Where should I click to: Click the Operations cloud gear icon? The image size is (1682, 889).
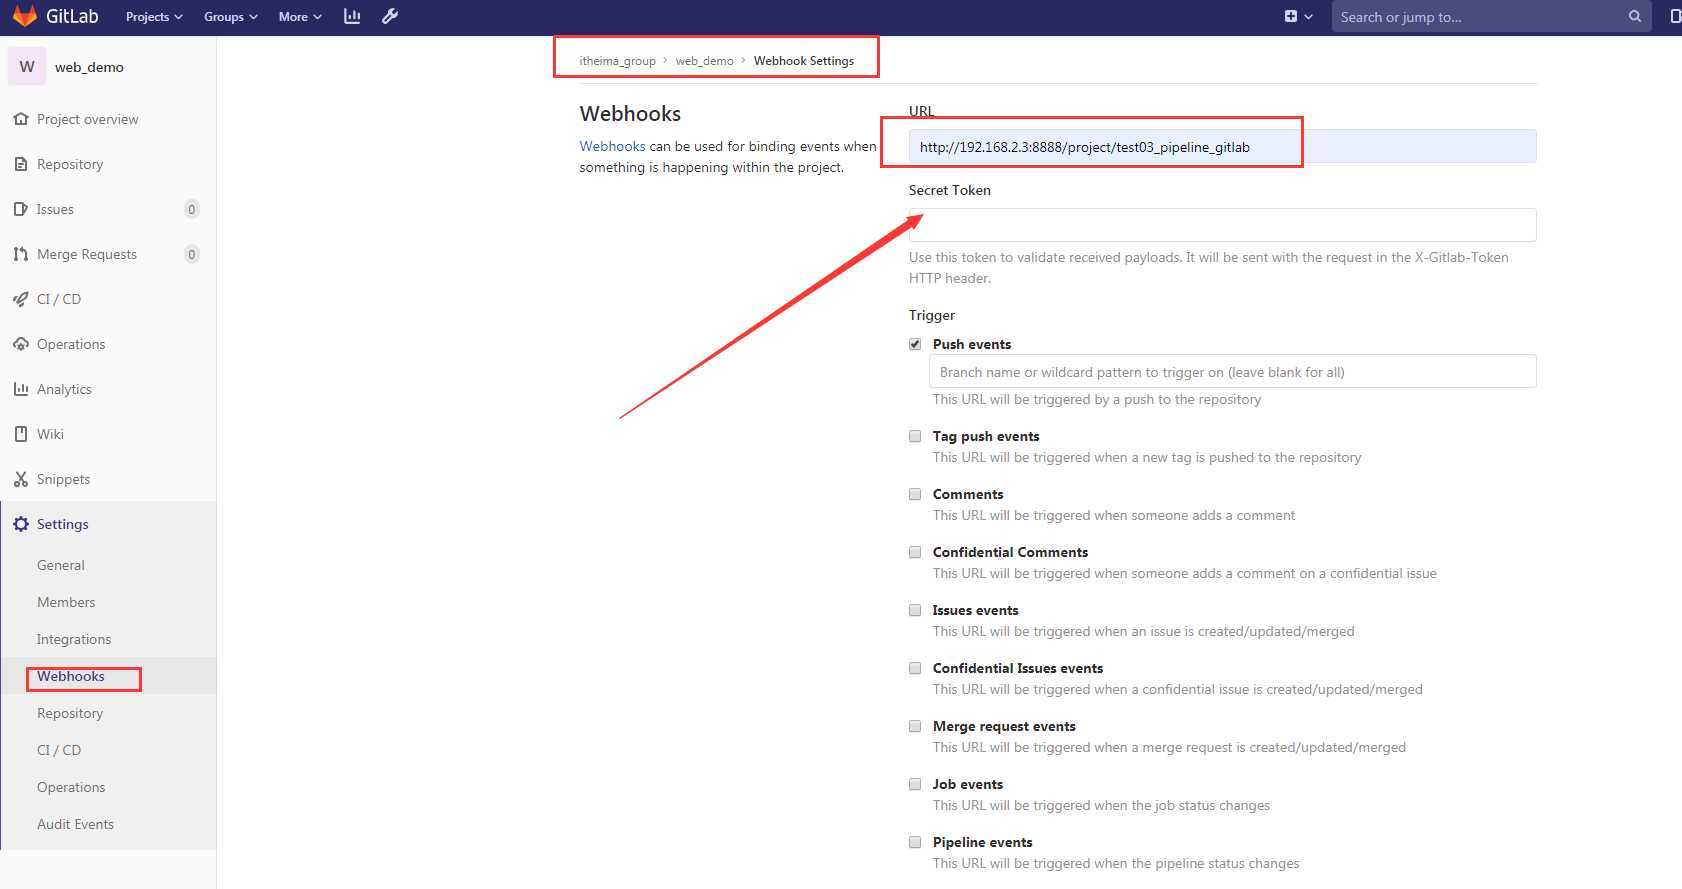coord(21,344)
